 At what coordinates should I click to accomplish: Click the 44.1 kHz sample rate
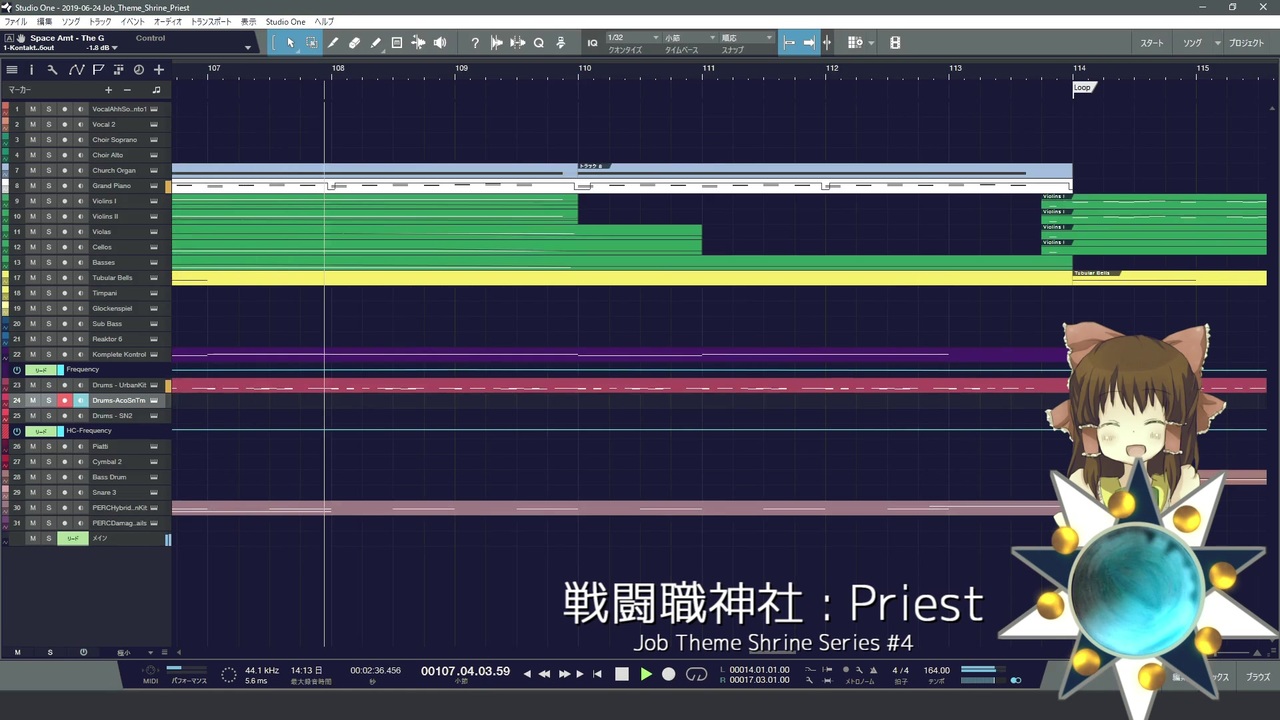261,670
